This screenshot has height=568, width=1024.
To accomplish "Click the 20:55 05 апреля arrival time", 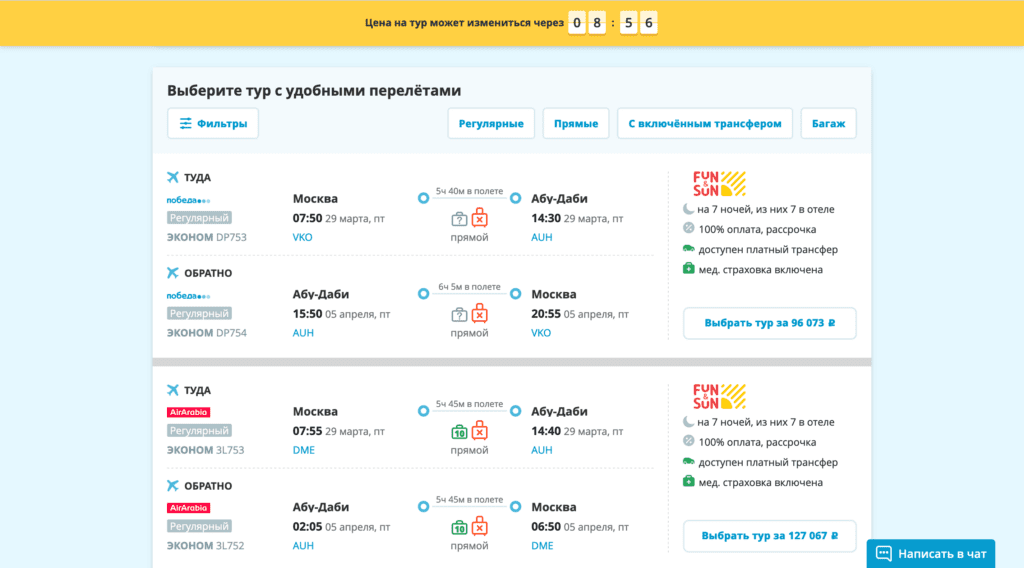I will [580, 314].
